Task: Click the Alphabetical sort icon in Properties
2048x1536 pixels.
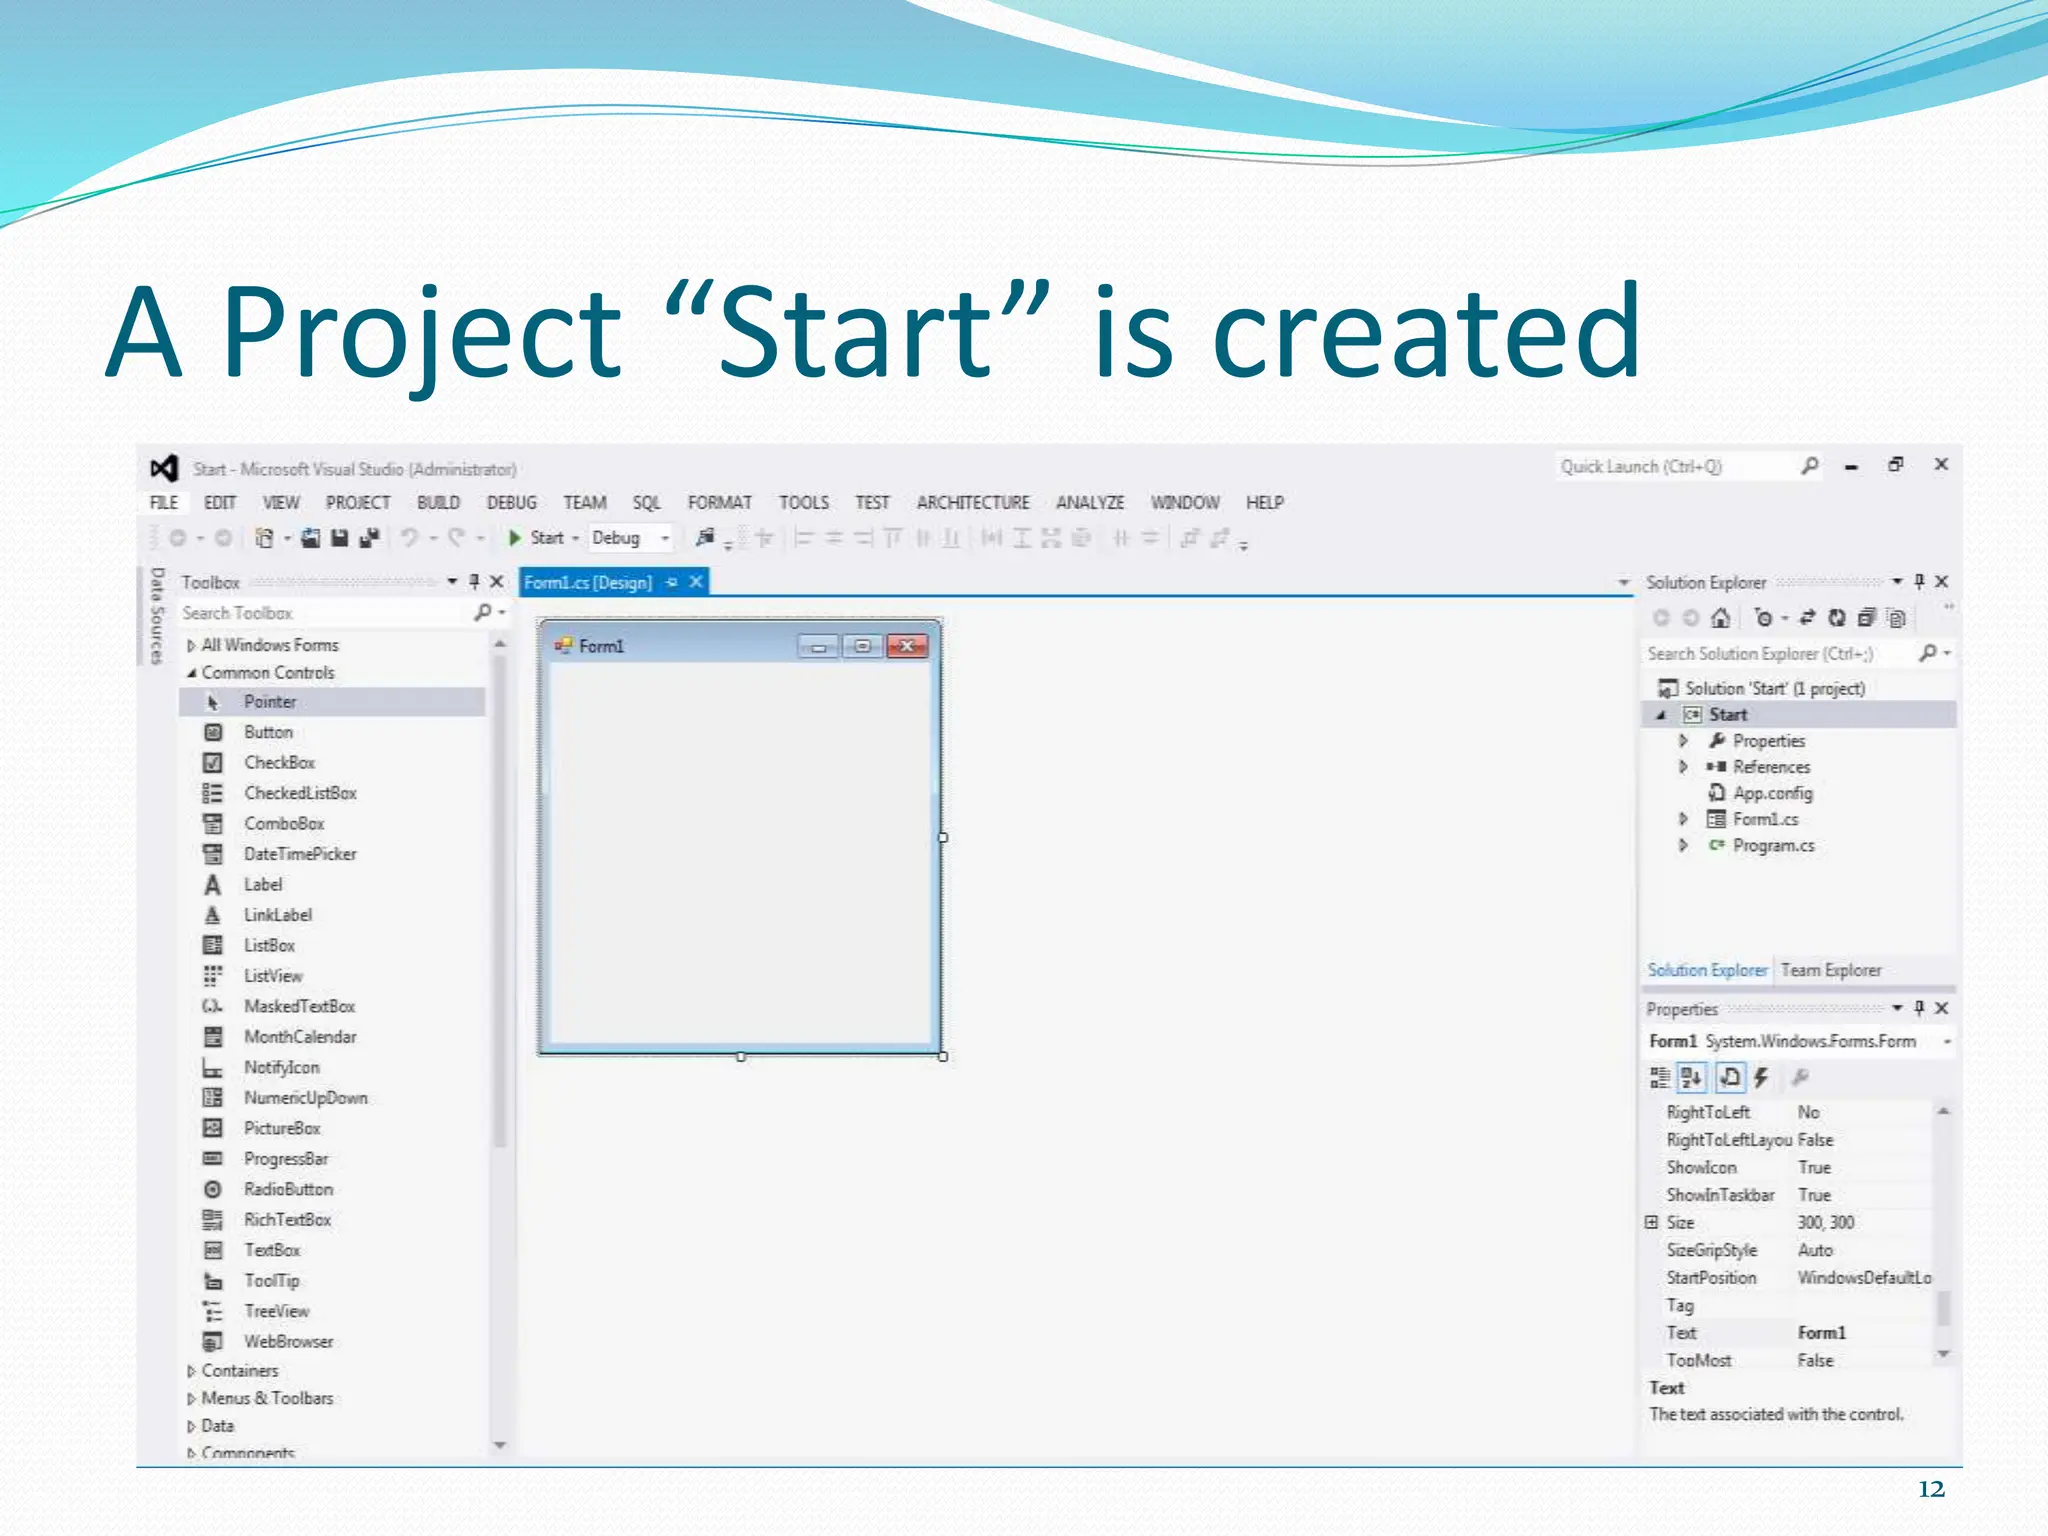Action: coord(1691,1077)
